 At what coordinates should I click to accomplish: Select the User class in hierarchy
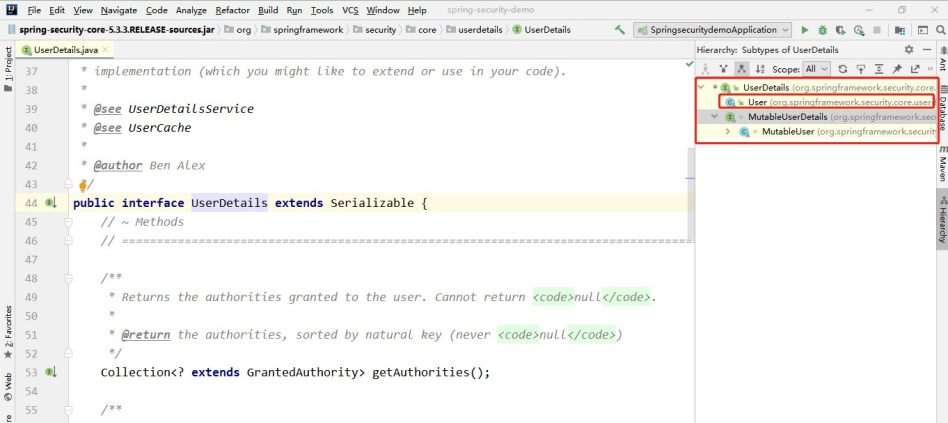757,102
